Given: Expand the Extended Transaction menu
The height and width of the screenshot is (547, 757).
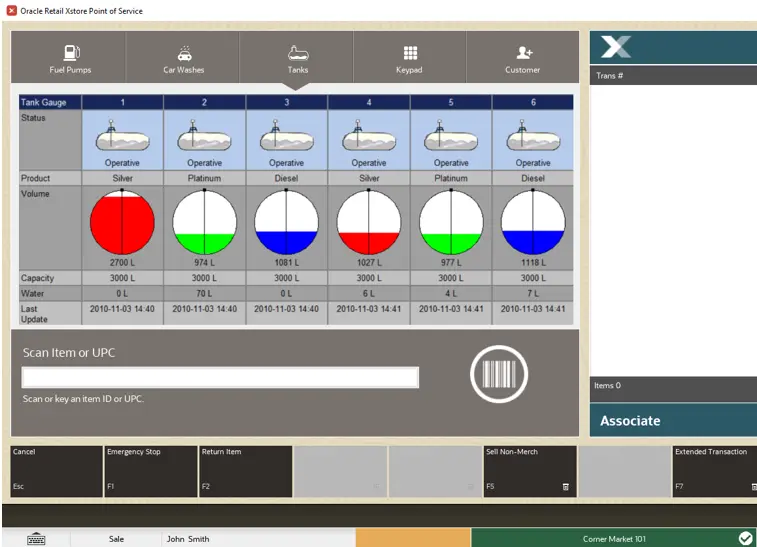Looking at the screenshot, I should tap(714, 470).
